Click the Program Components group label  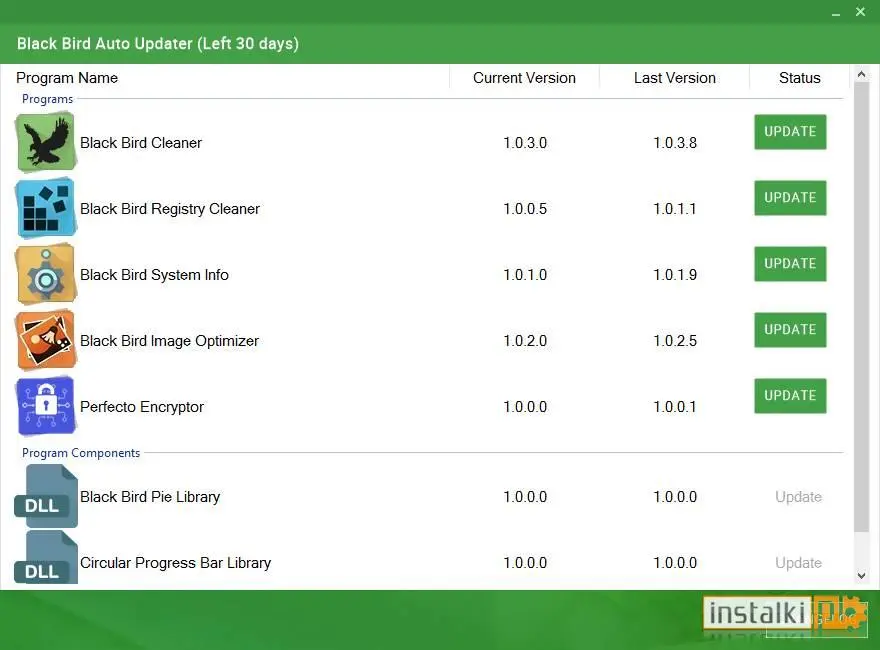tap(81, 453)
